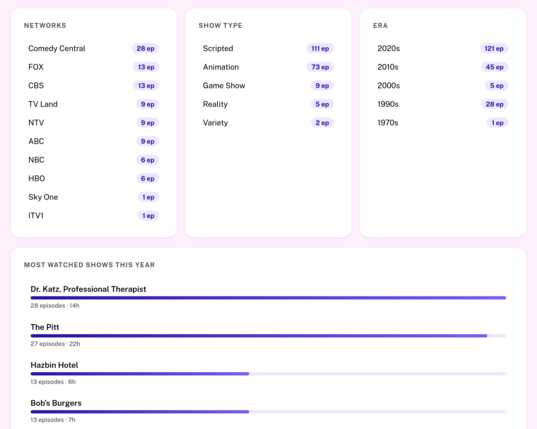This screenshot has height=429, width=537.
Task: Click the 6 ep badge next to HBO
Action: click(x=148, y=178)
